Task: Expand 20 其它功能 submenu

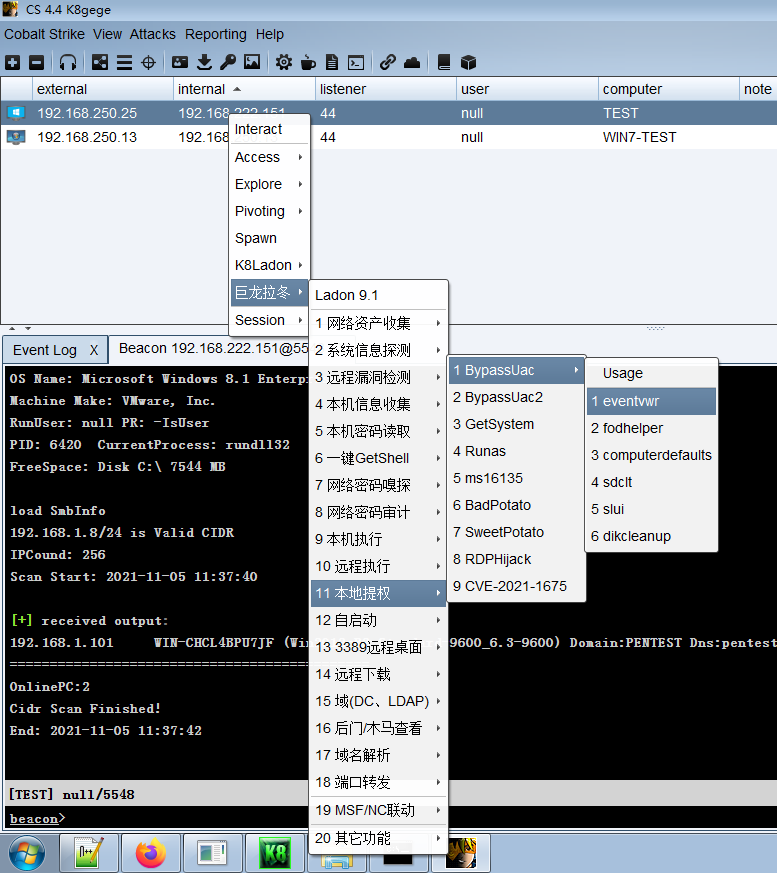Action: pos(378,838)
